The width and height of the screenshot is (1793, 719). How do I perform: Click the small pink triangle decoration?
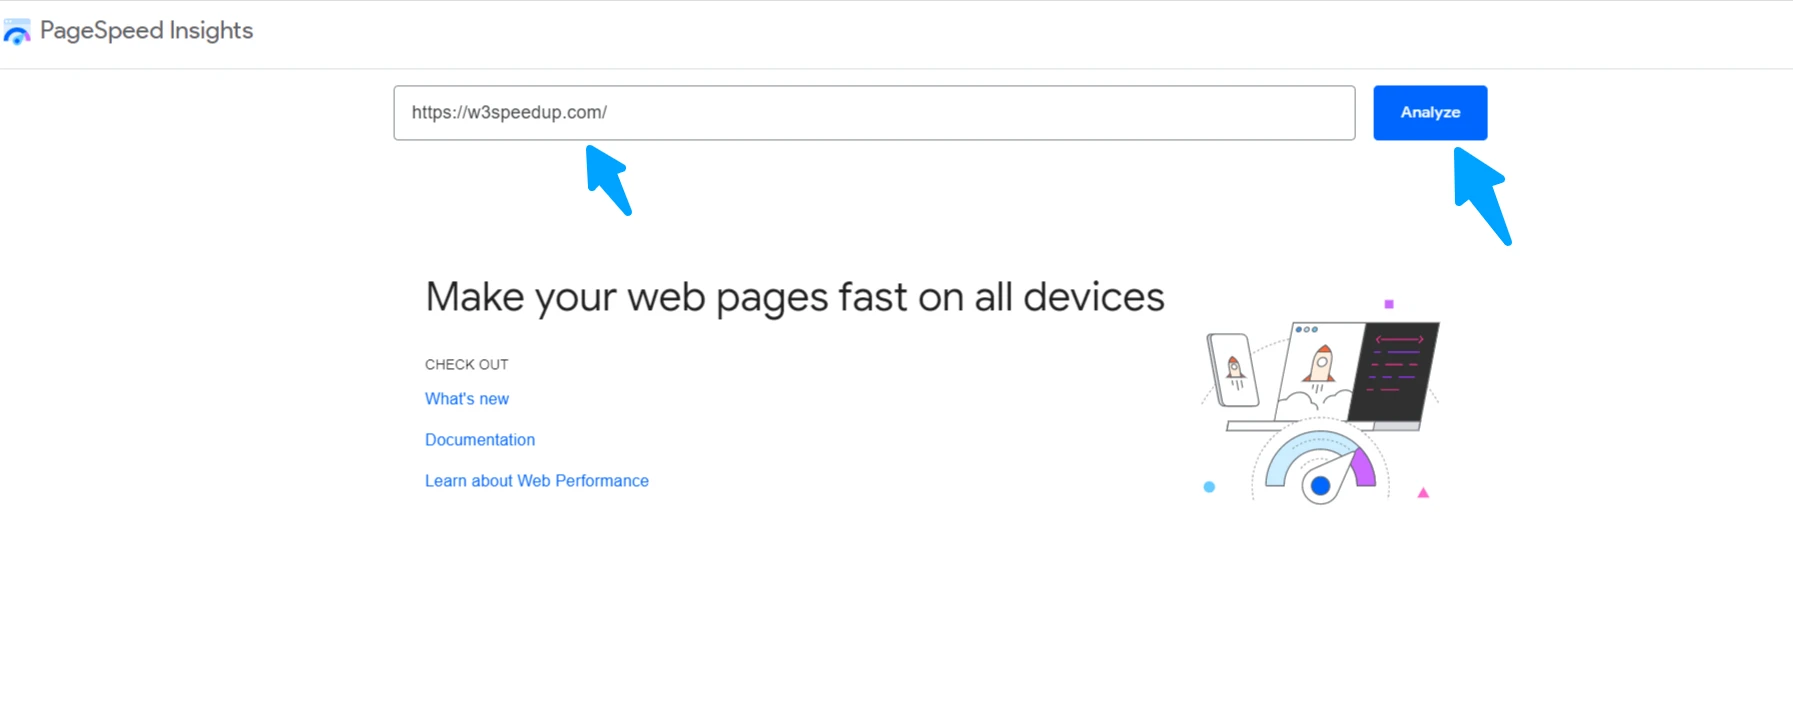pos(1423,493)
